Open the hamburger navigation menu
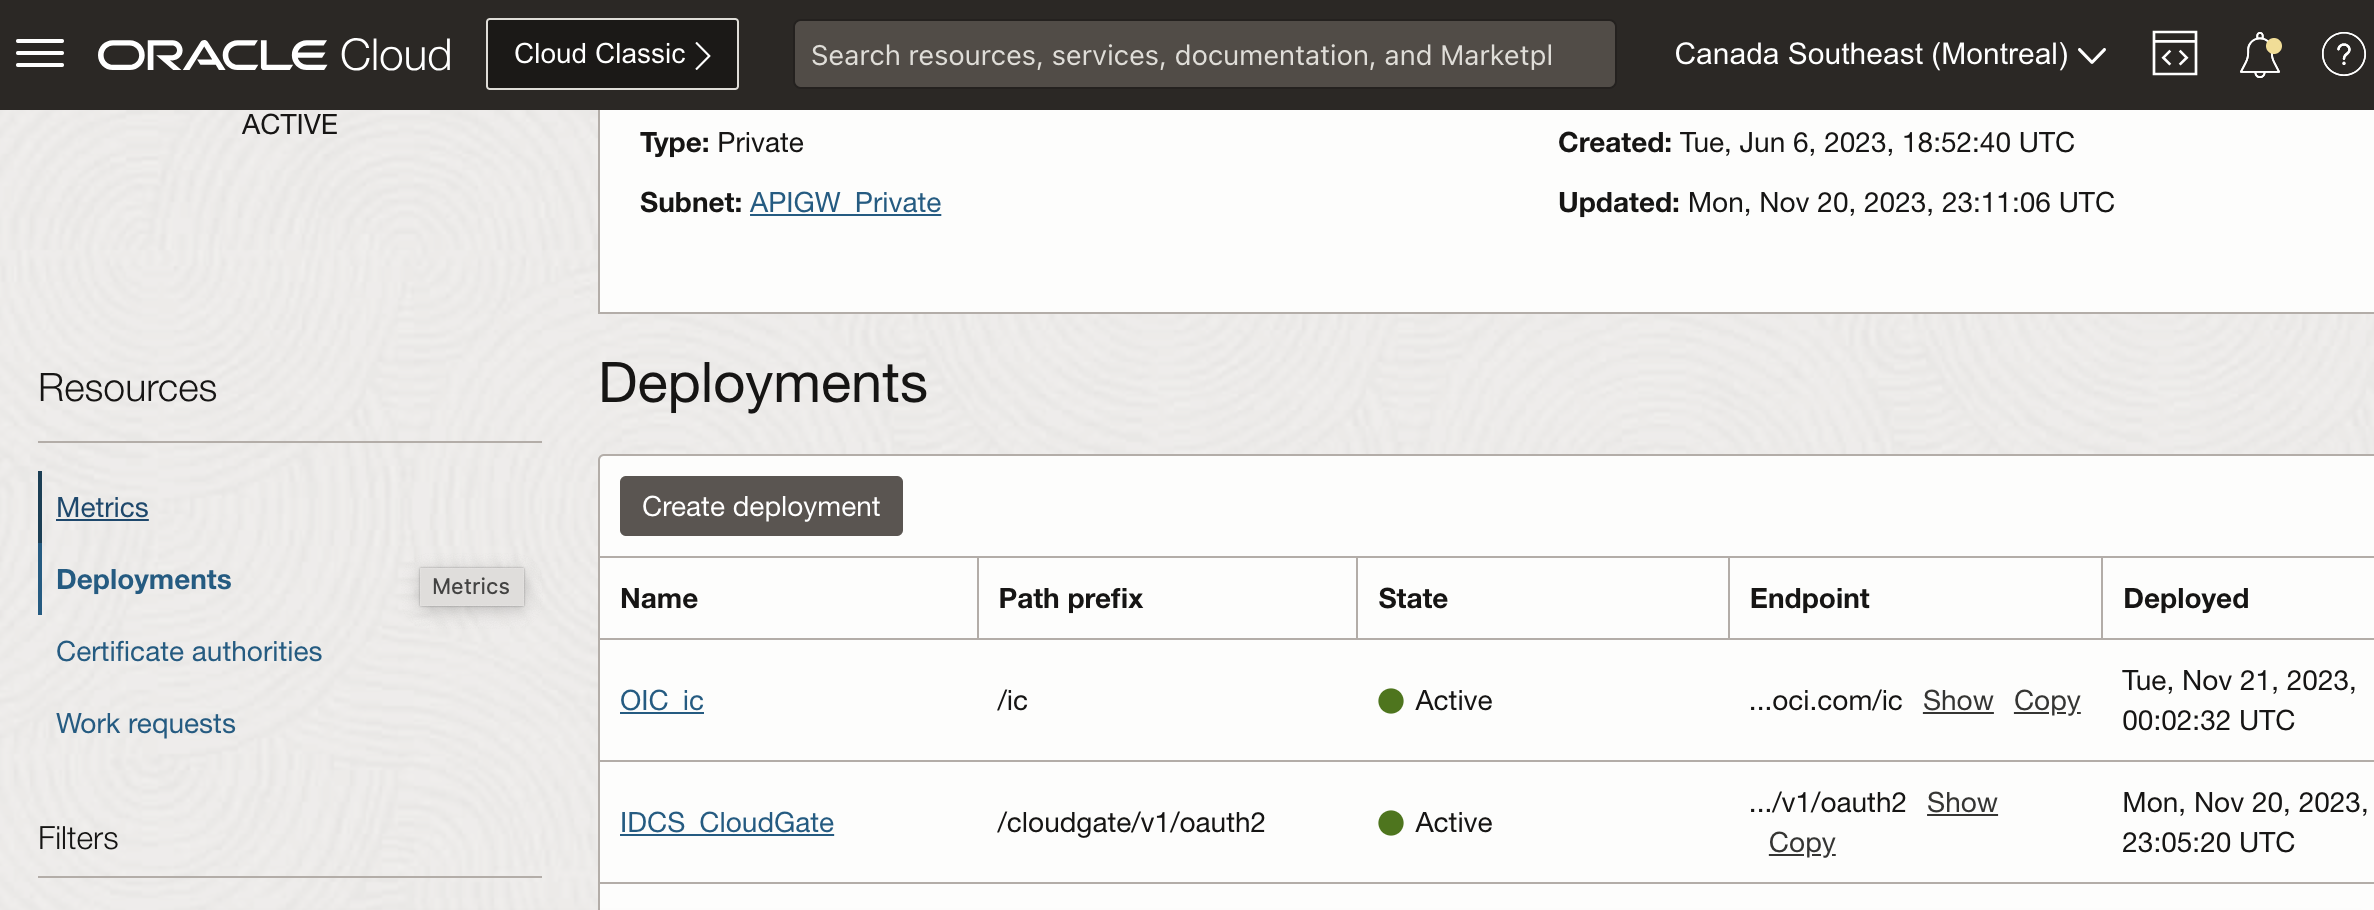The image size is (2374, 910). coord(40,54)
